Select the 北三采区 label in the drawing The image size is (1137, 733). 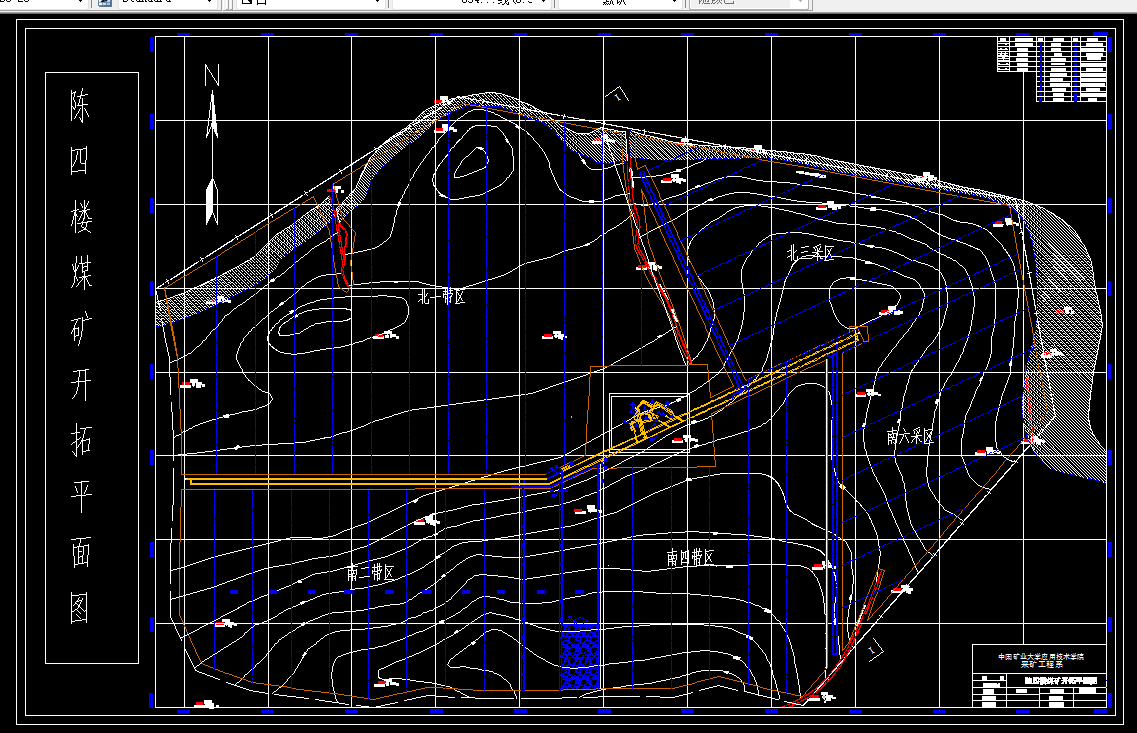810,253
